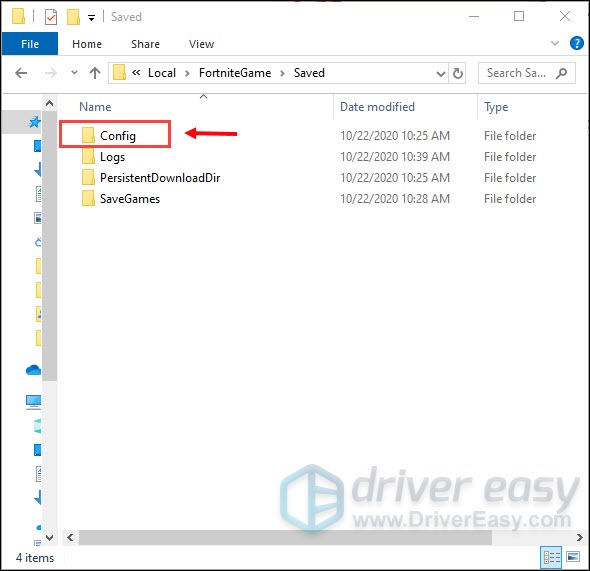This screenshot has width=590, height=571.
Task: Open Help with the blue question mark
Action: (x=576, y=43)
